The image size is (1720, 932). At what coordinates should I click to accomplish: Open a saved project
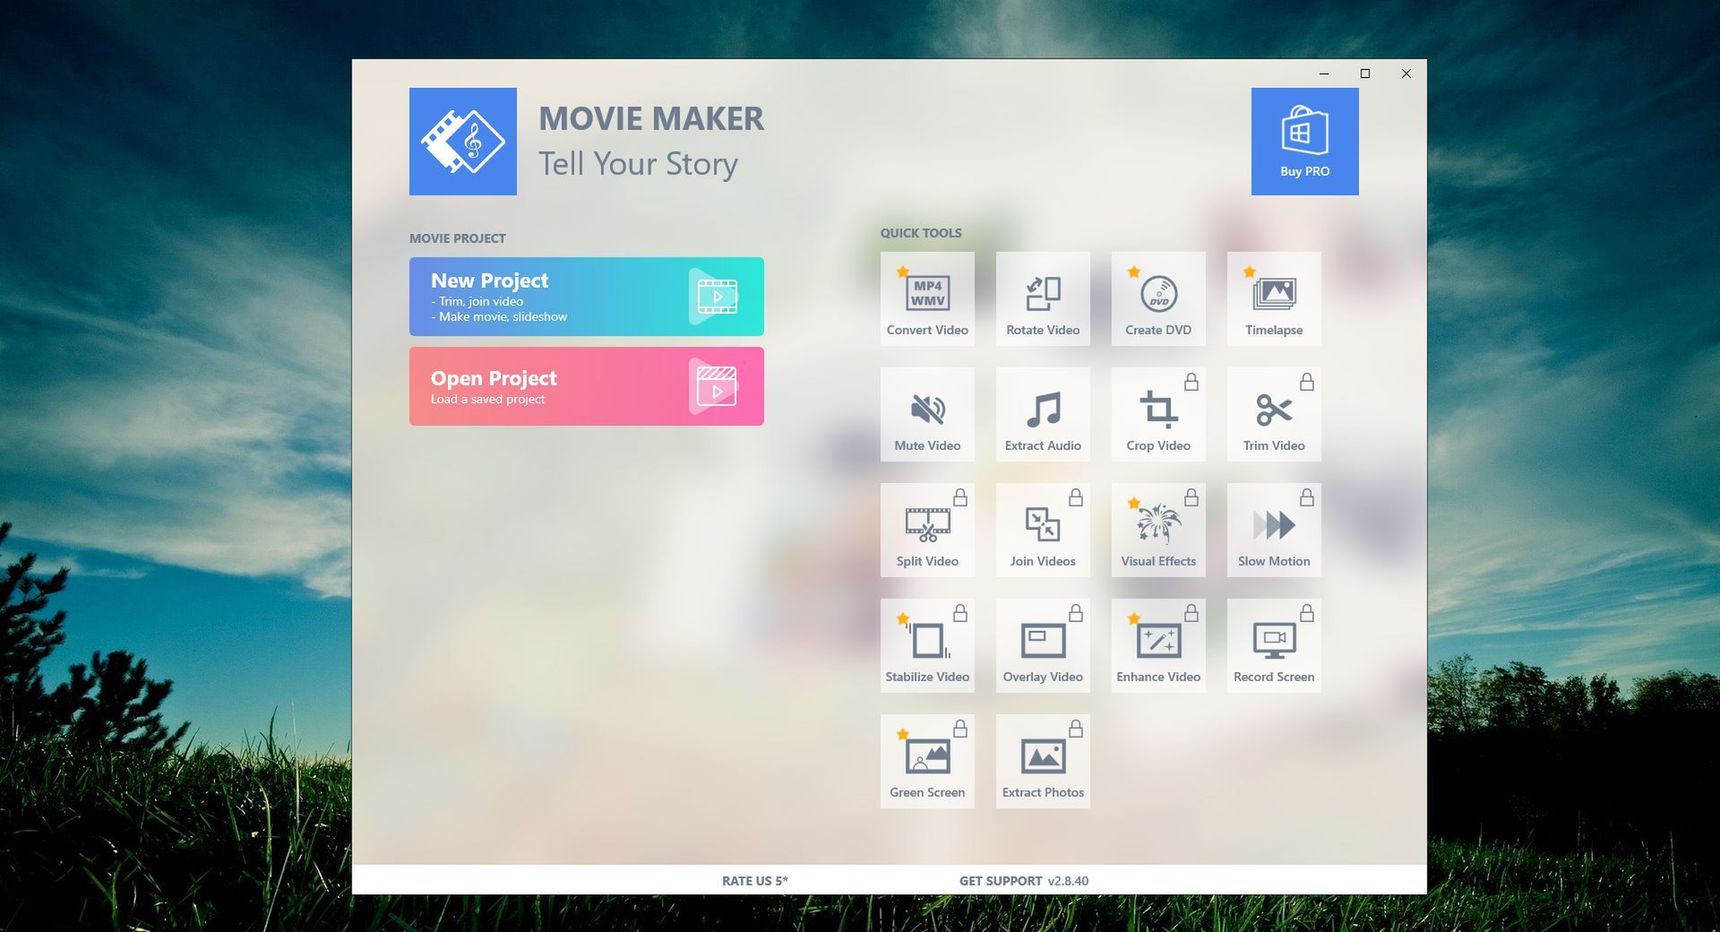[x=586, y=386]
